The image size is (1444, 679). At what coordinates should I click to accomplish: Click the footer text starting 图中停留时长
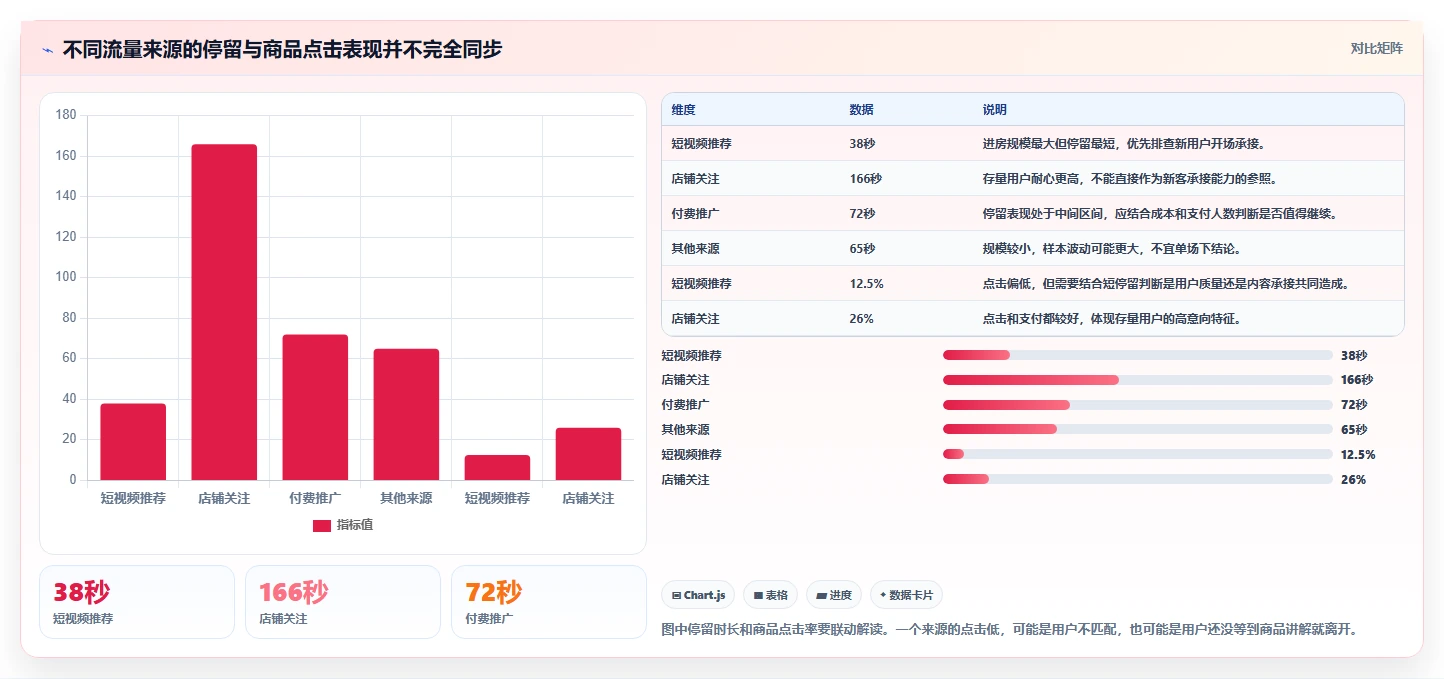[x=1010, y=630]
